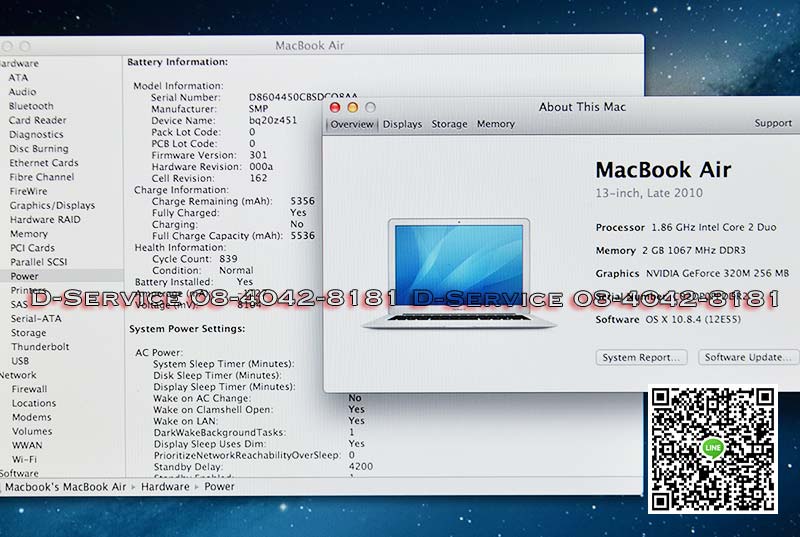The height and width of the screenshot is (537, 800).
Task: Select Thunderbolt in the sidebar
Action: 40,347
